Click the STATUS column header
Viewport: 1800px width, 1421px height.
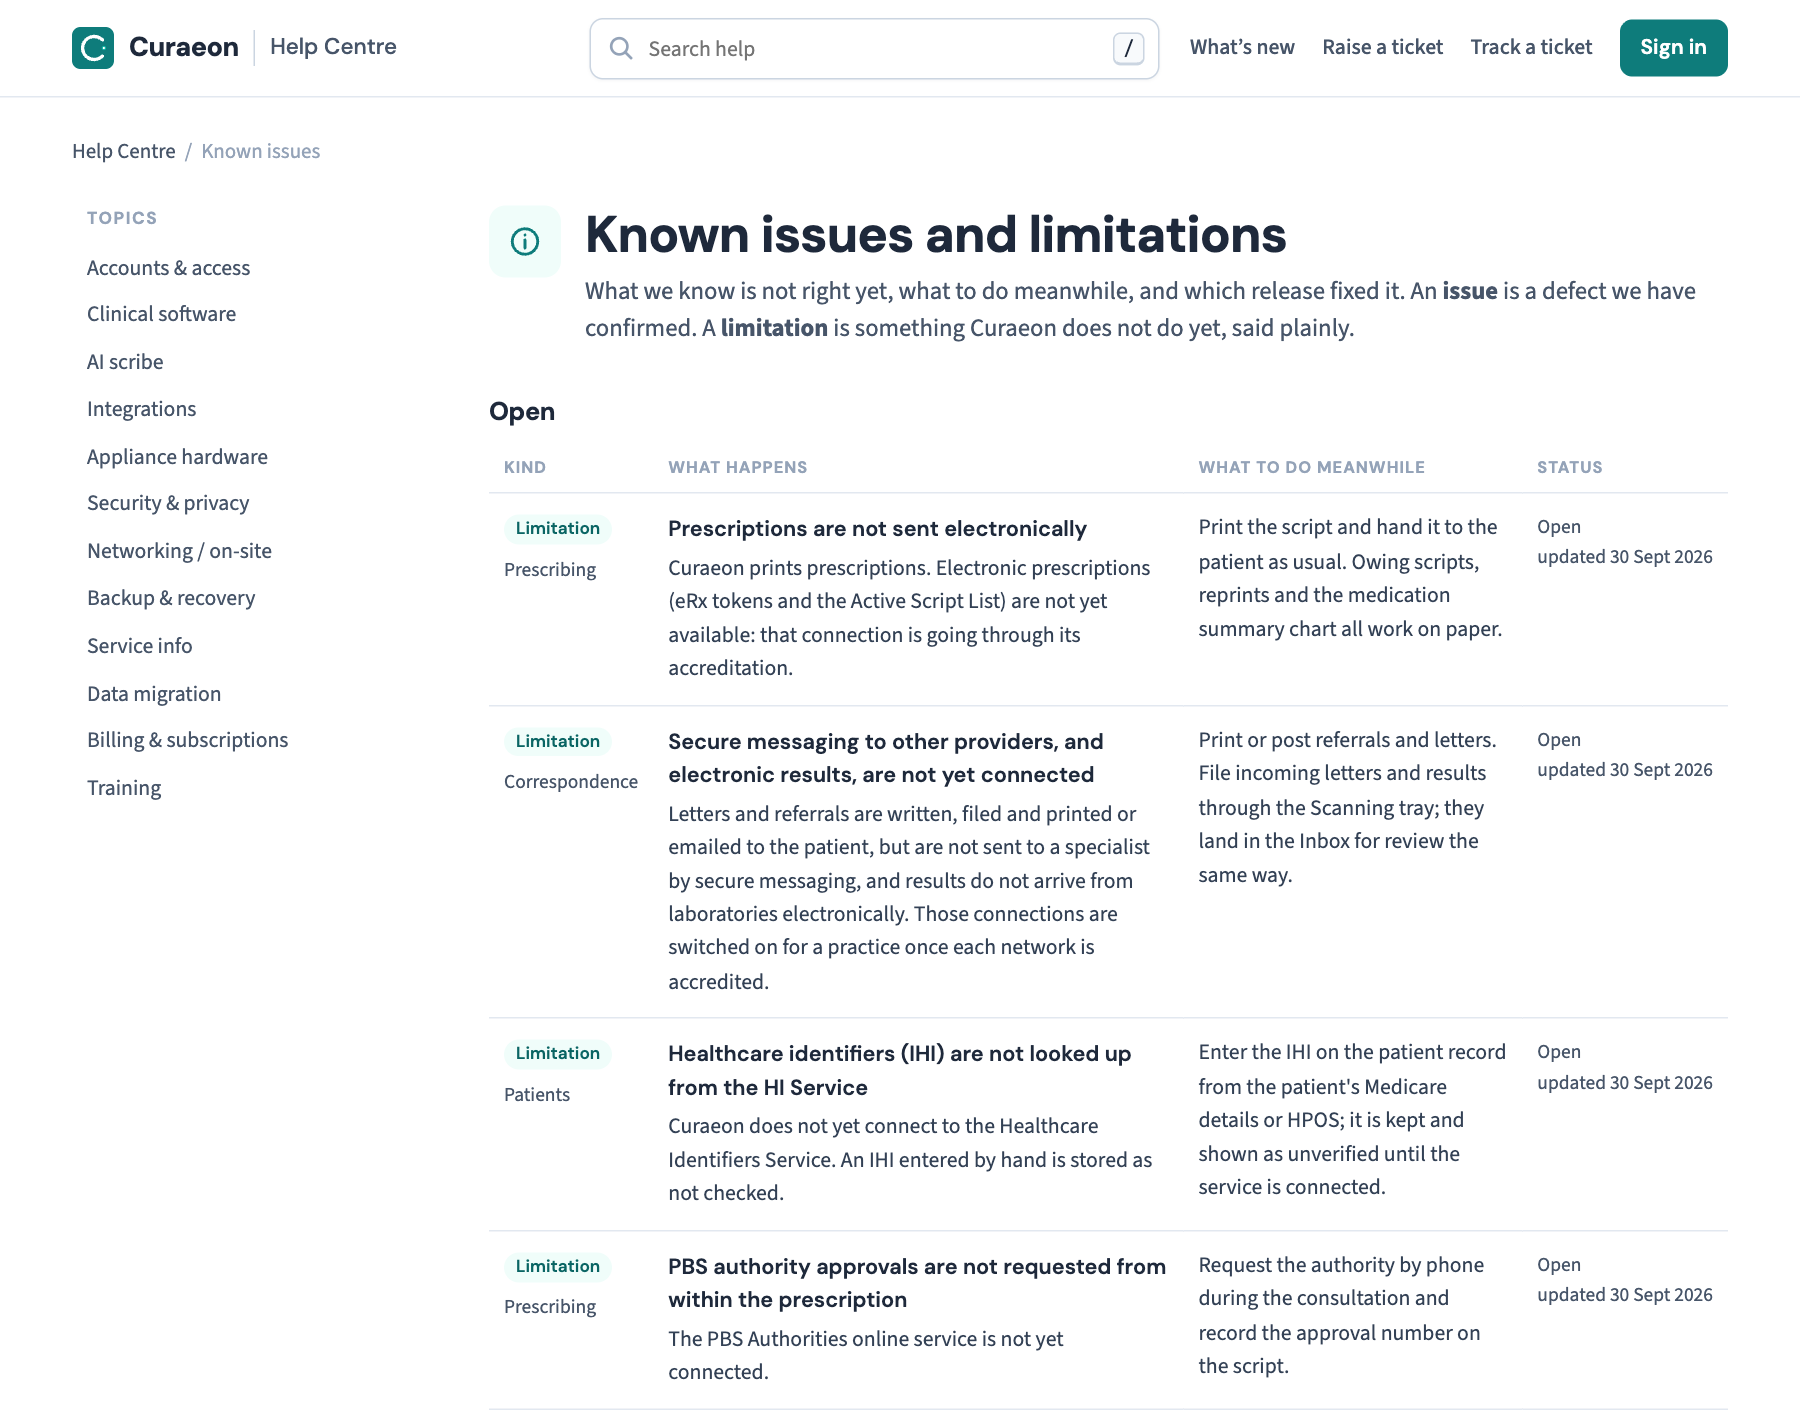[x=1570, y=467]
